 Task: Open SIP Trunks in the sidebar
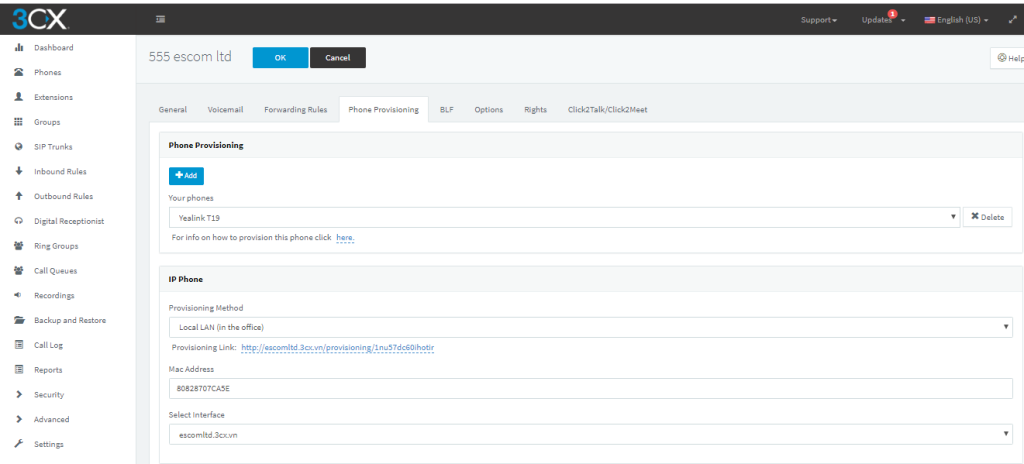point(54,147)
